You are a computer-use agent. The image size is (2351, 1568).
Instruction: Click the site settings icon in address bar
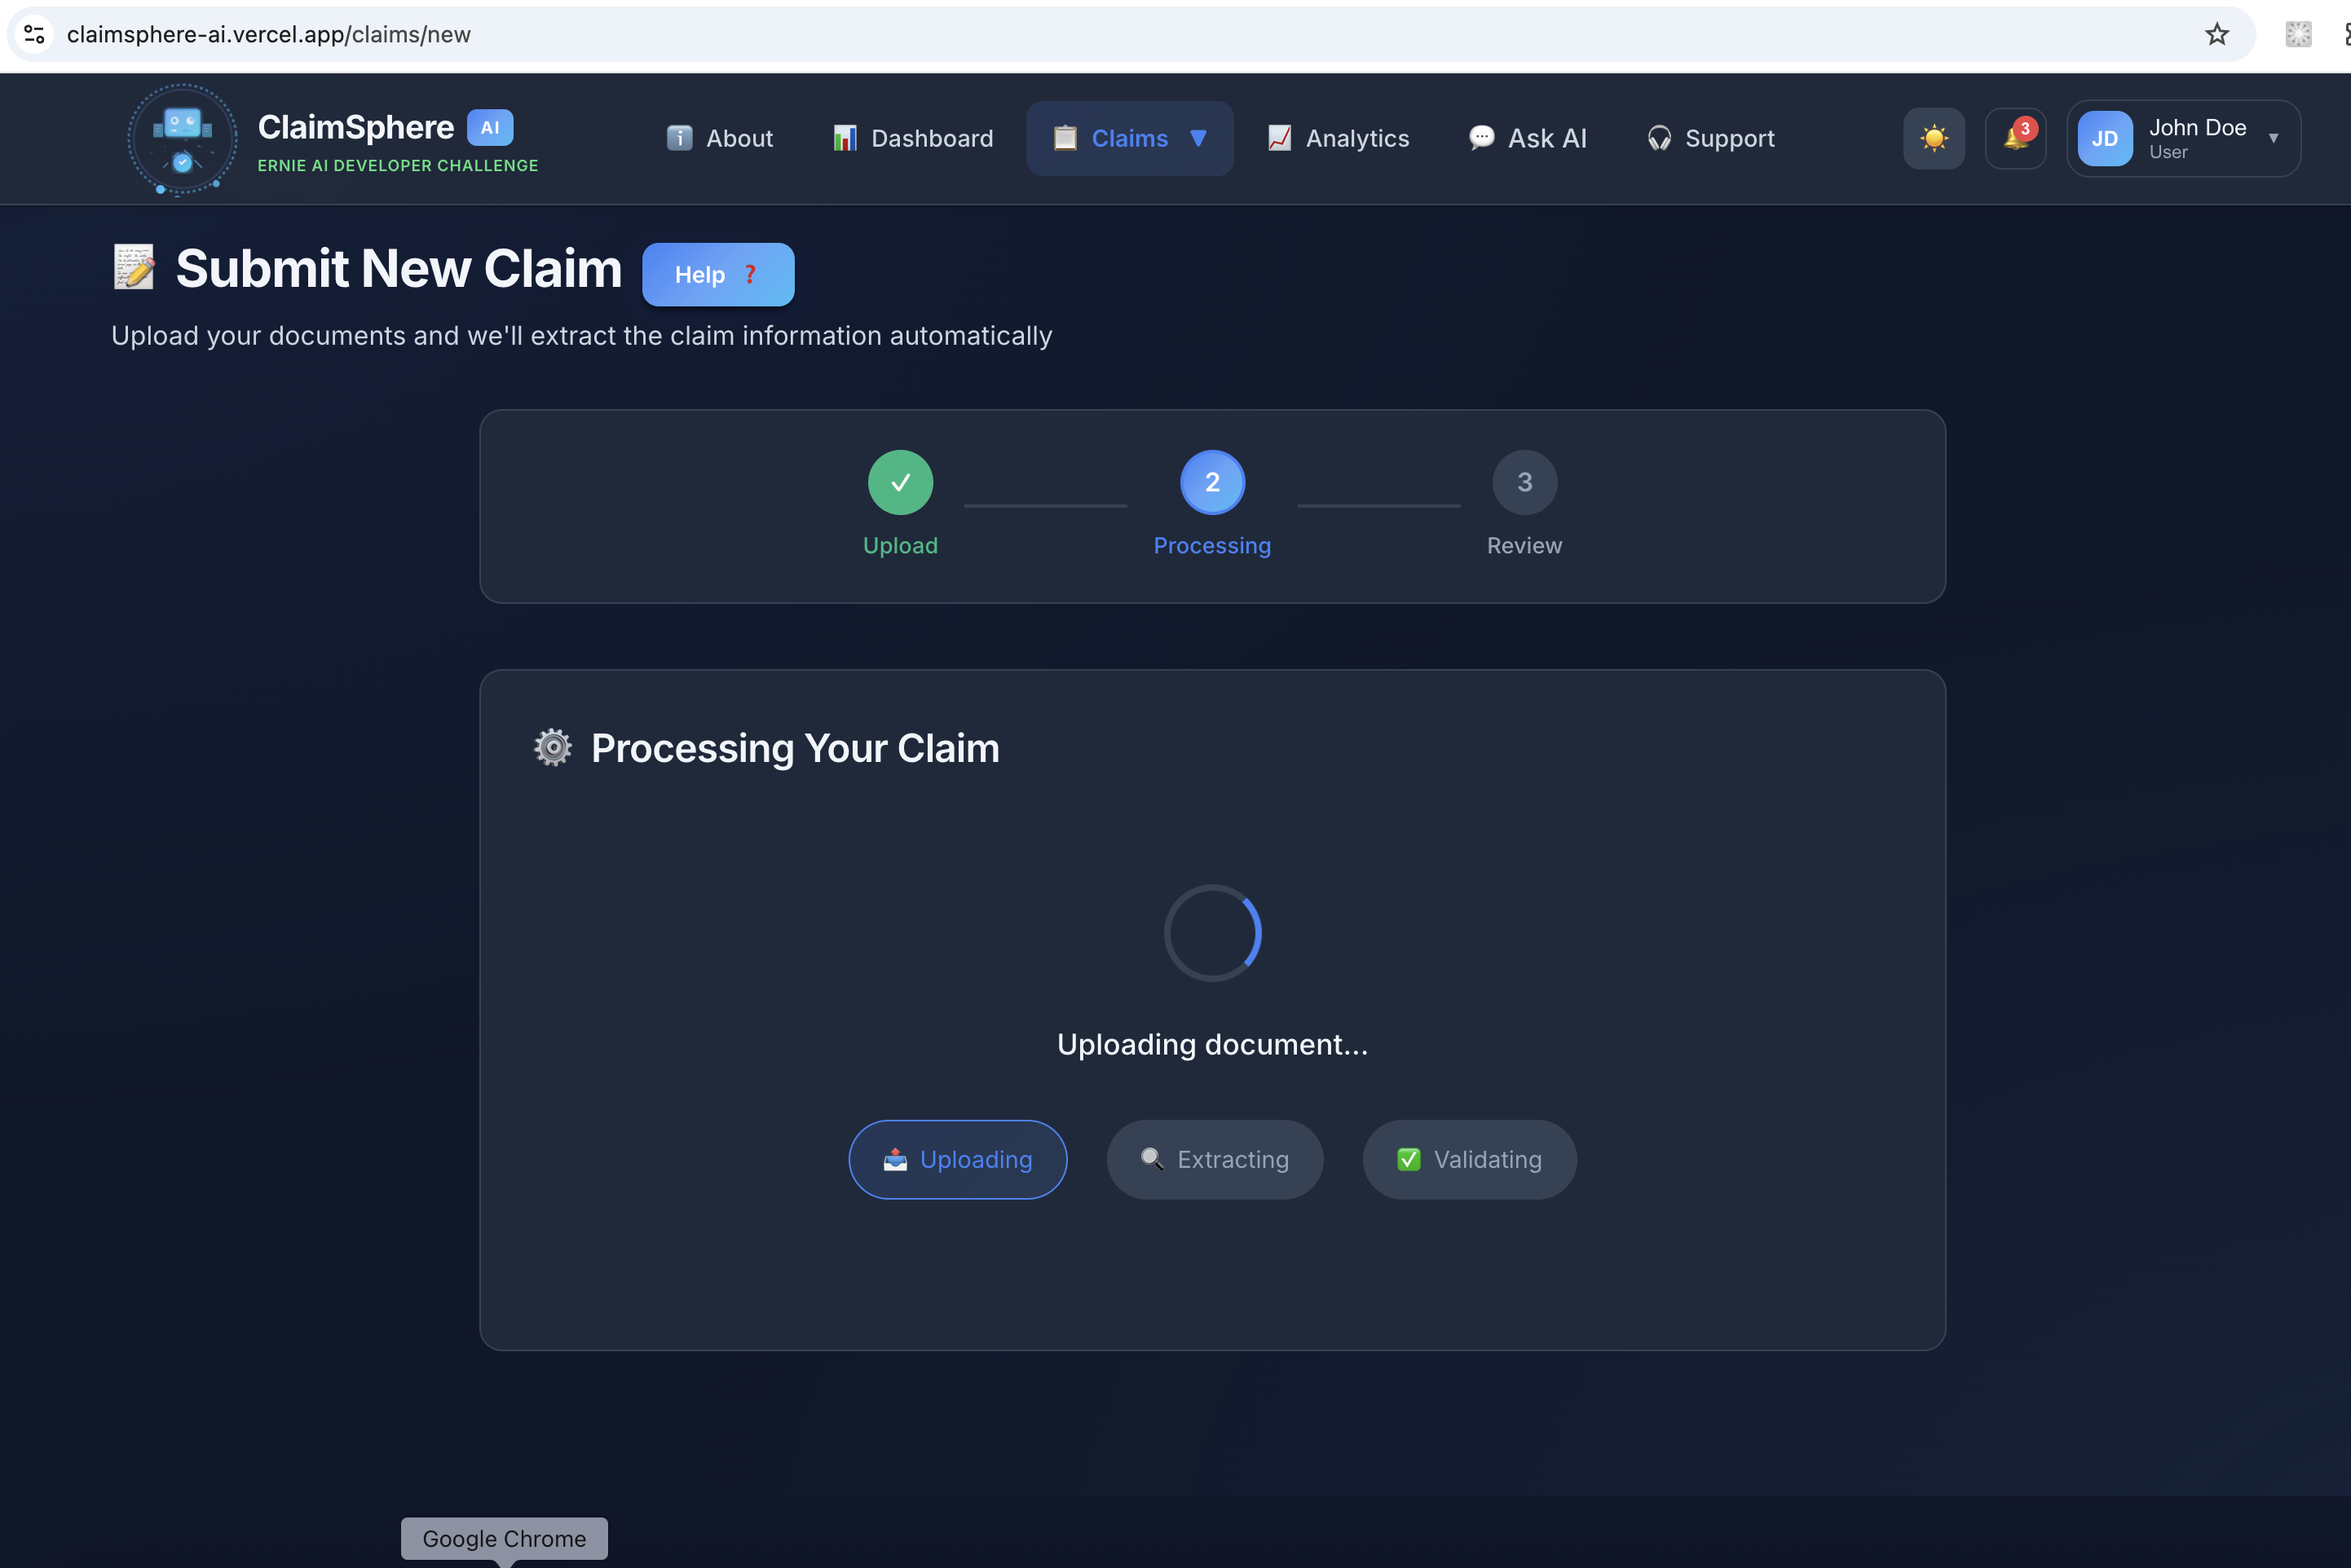tap(34, 34)
